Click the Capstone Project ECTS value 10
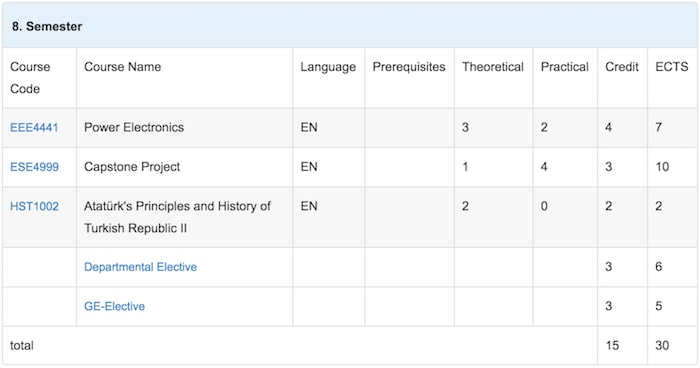This screenshot has width=700, height=368. click(x=662, y=167)
